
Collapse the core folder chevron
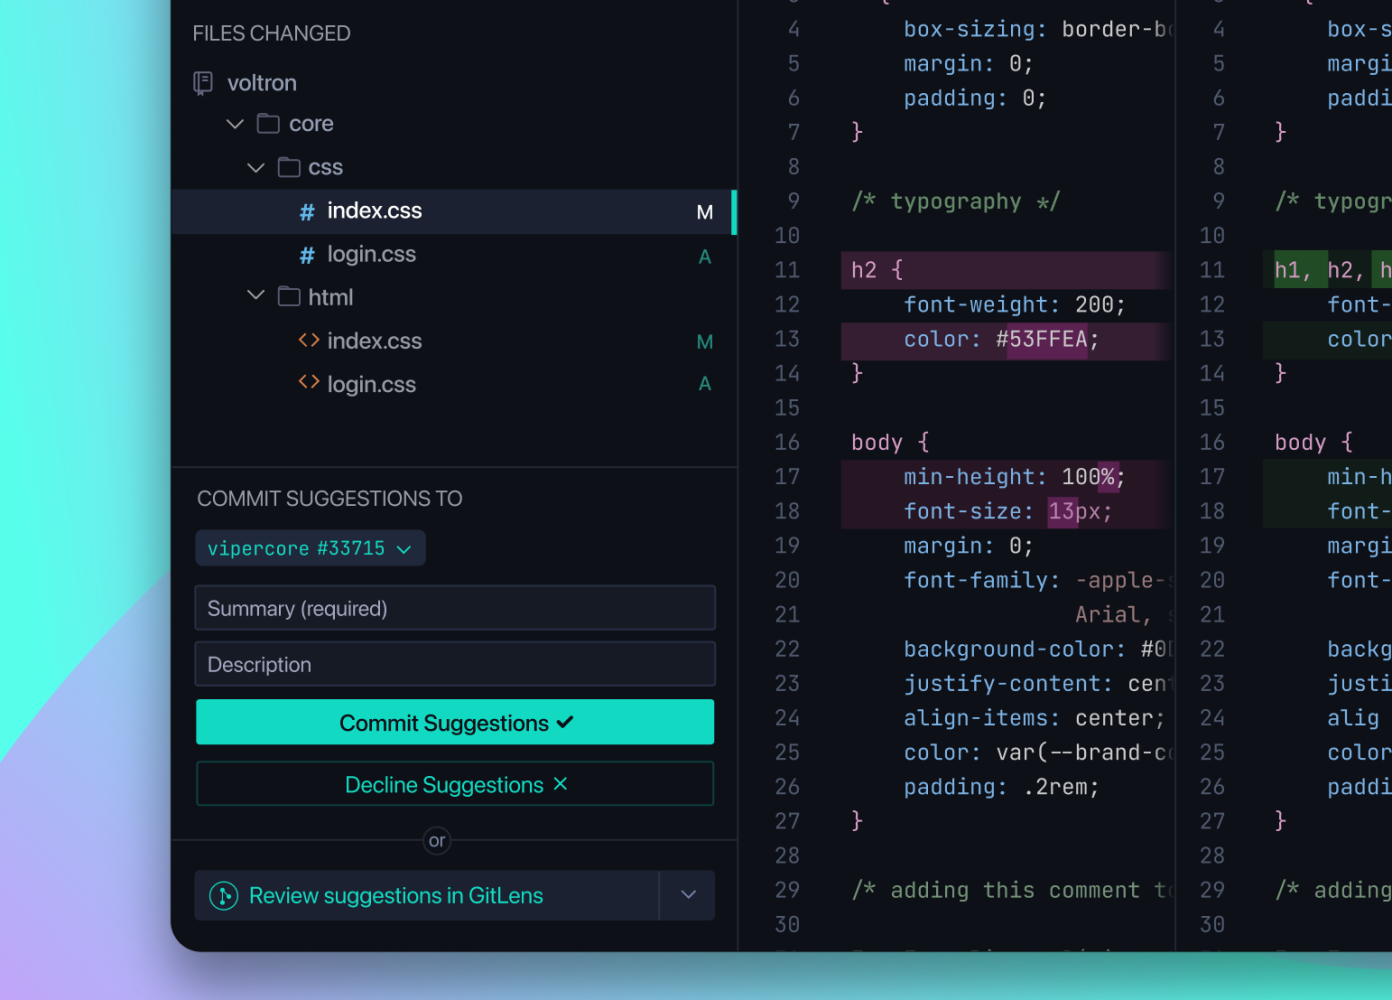[x=235, y=124]
